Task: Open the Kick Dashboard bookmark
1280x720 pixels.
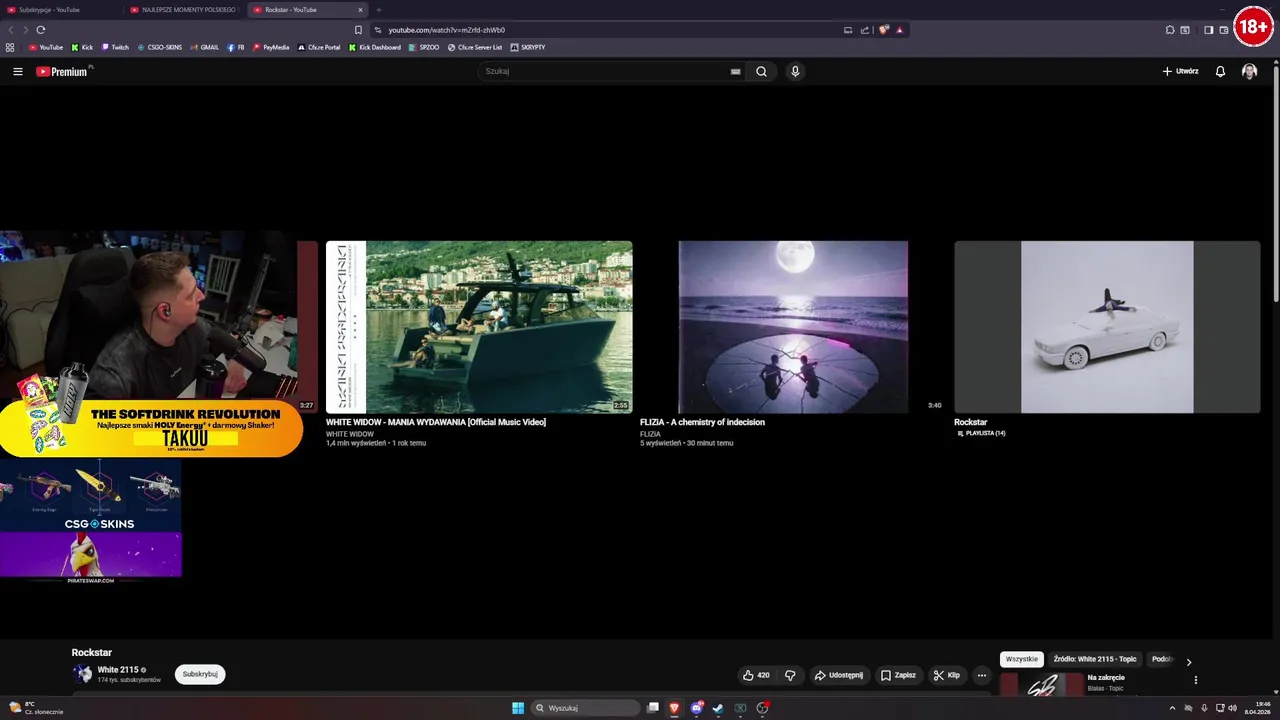Action: tap(375, 47)
